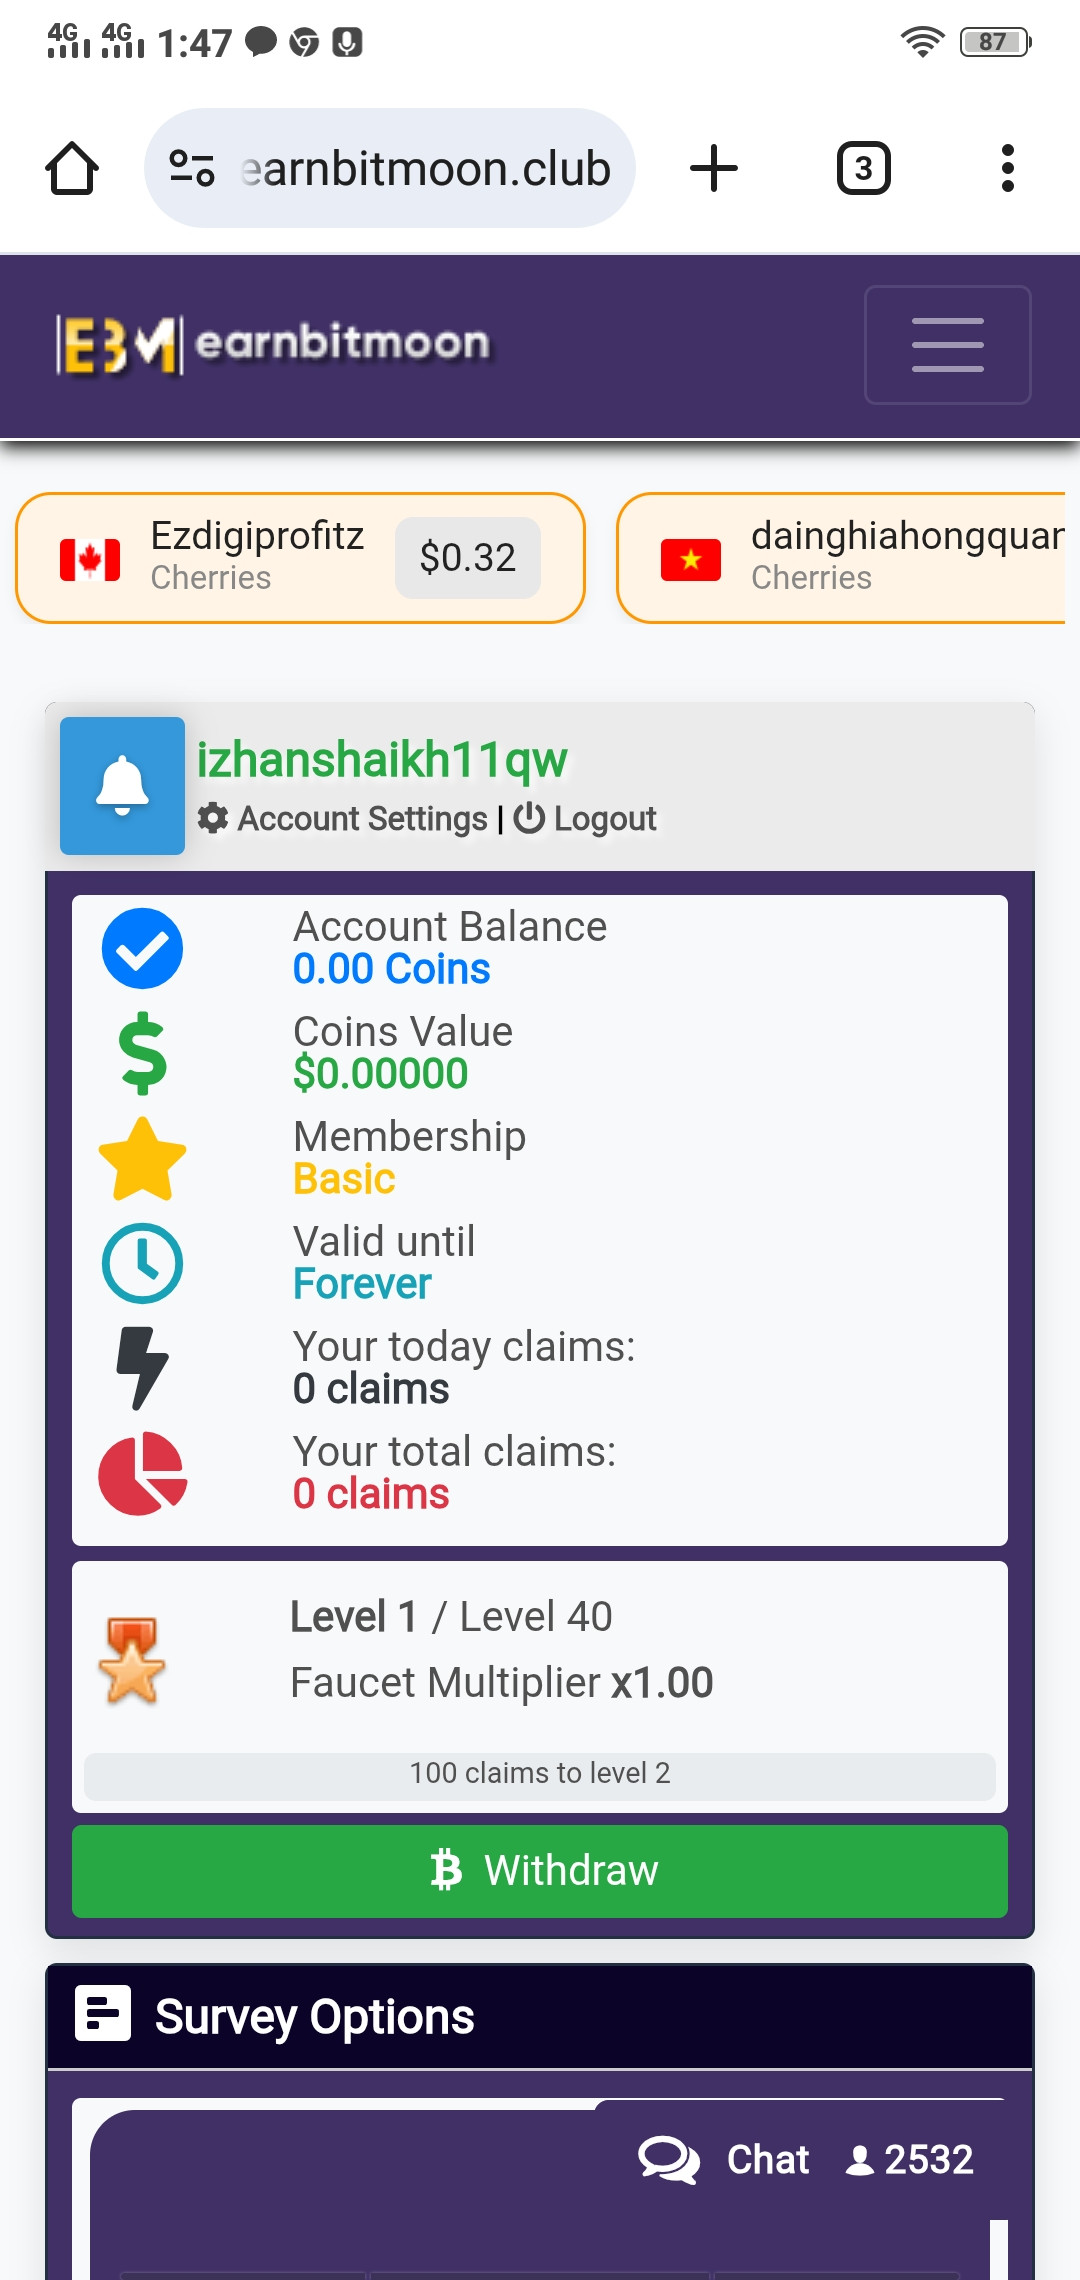This screenshot has height=2280, width=1080.
Task: Open the notification bell icon
Action: click(x=122, y=786)
